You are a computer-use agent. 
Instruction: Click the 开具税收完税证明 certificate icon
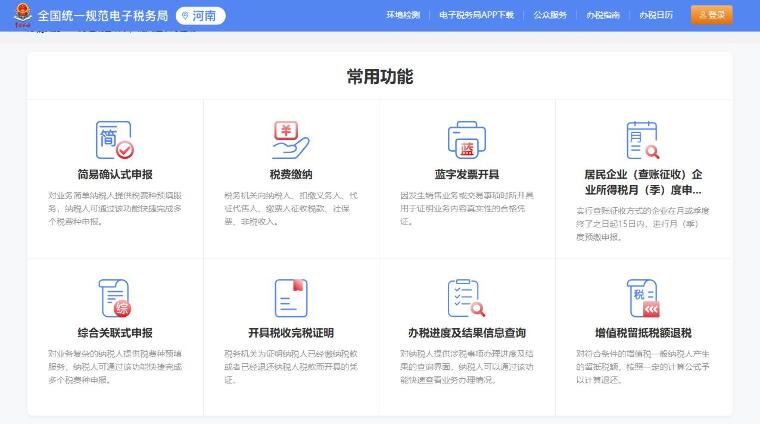coord(290,298)
